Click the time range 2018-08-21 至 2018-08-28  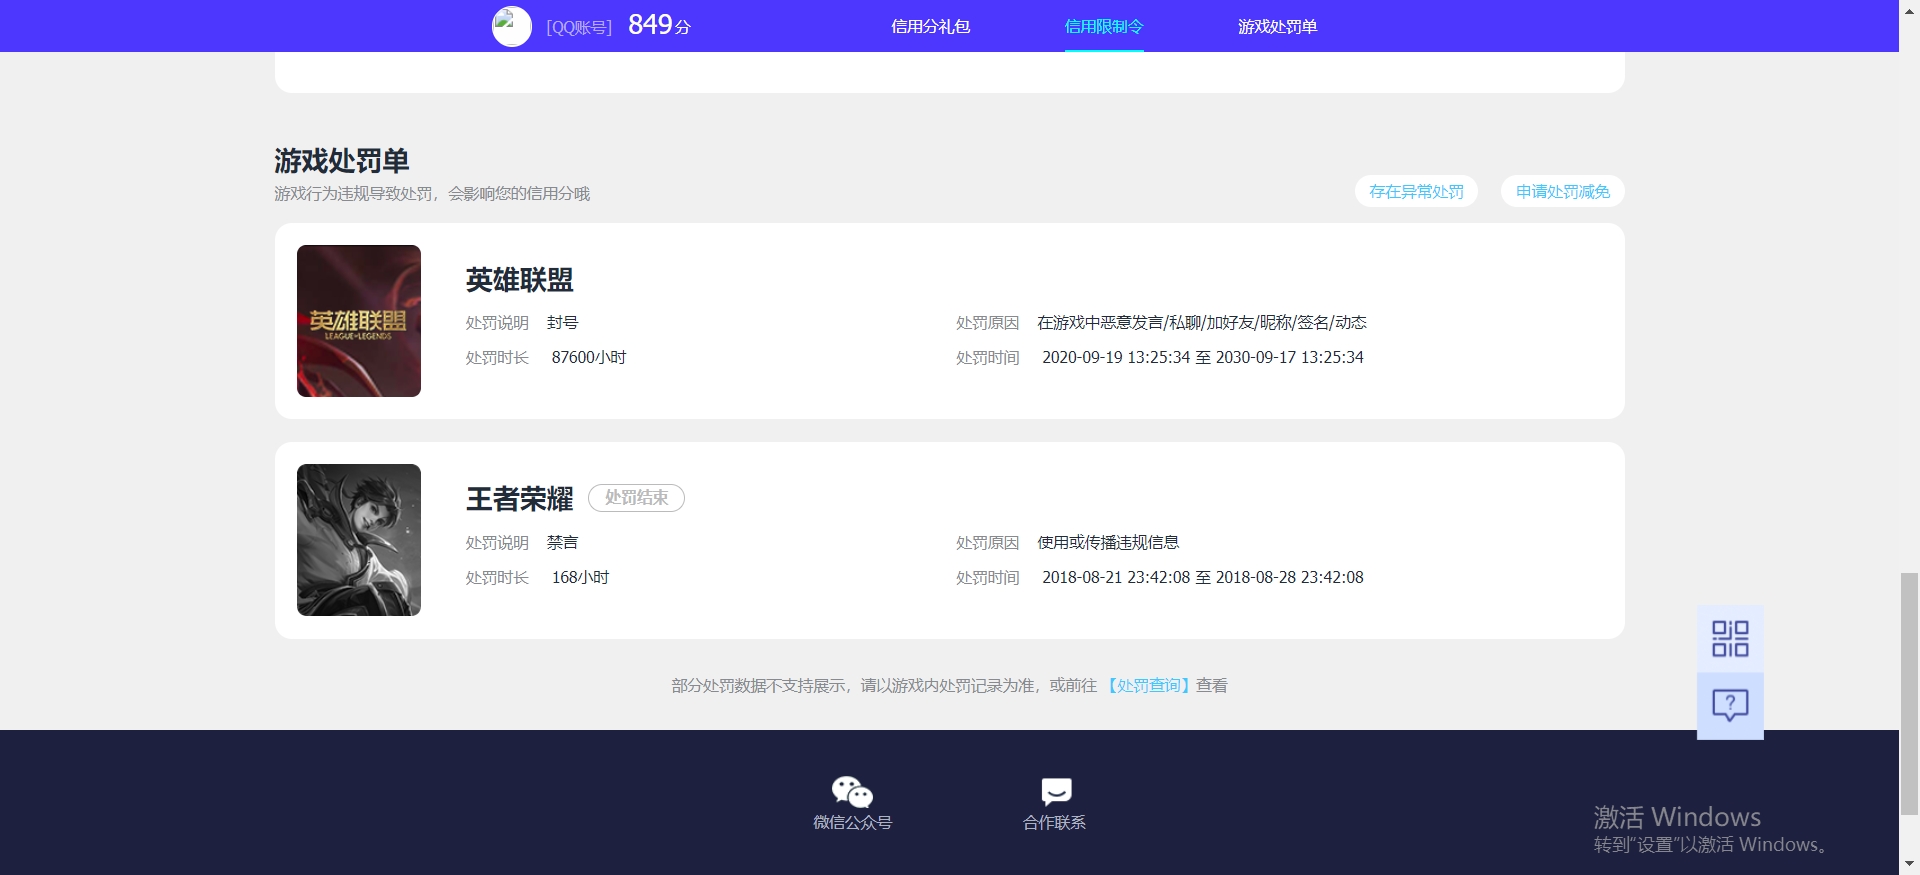coord(1203,577)
